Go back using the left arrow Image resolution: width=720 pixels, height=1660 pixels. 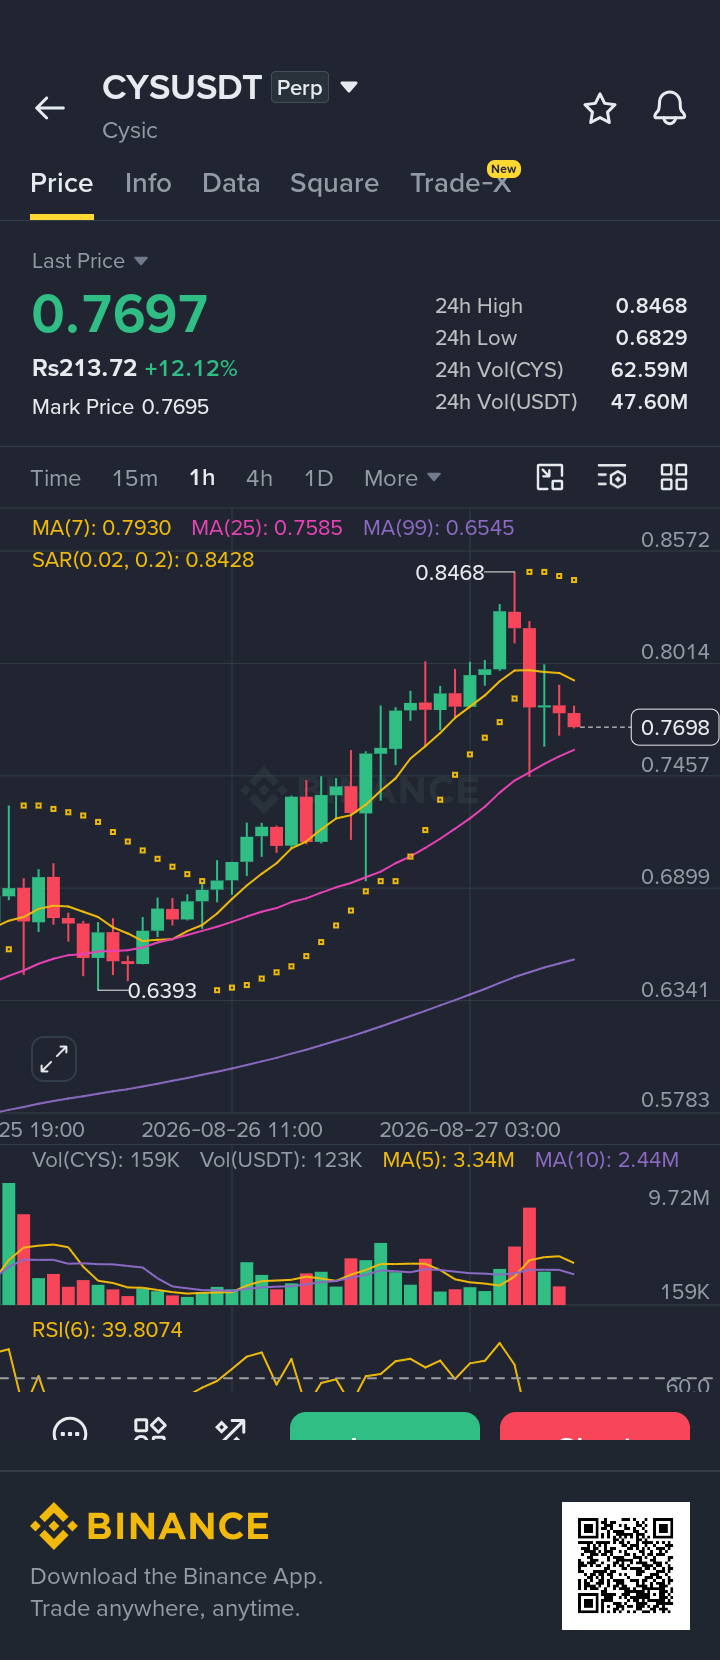point(49,108)
